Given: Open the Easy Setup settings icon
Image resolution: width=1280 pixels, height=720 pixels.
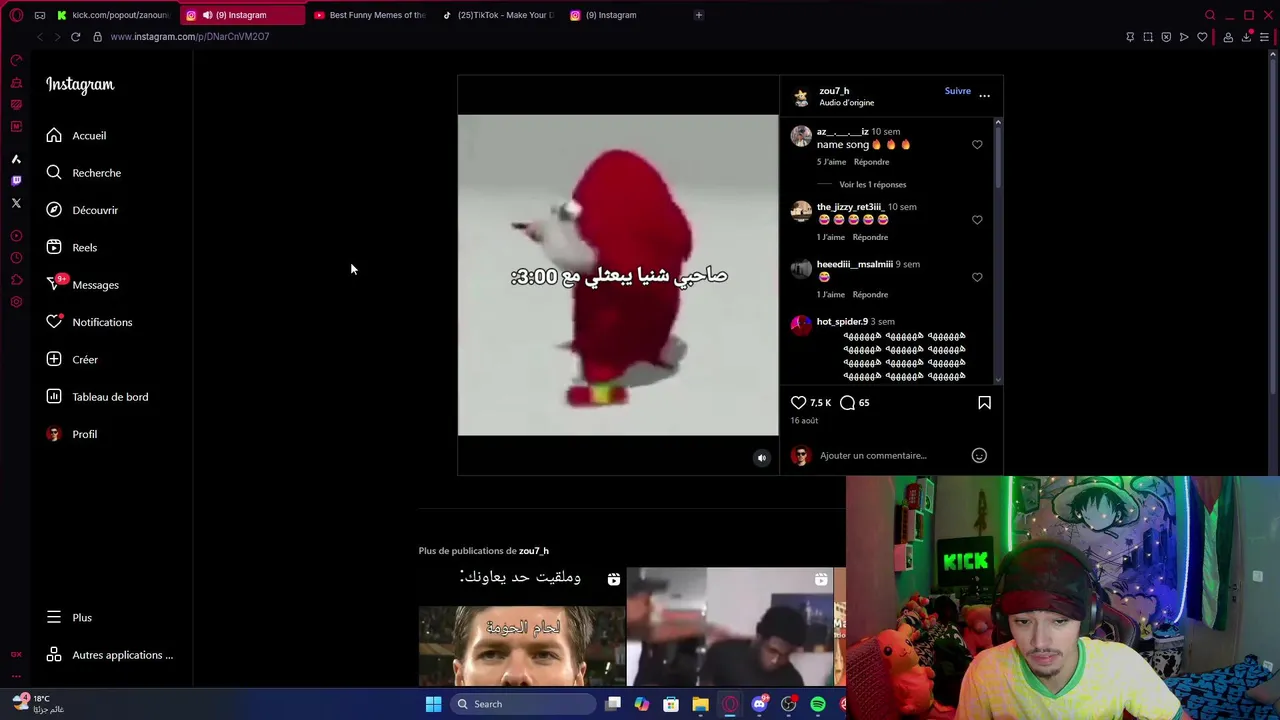Looking at the screenshot, I should point(1264,37).
